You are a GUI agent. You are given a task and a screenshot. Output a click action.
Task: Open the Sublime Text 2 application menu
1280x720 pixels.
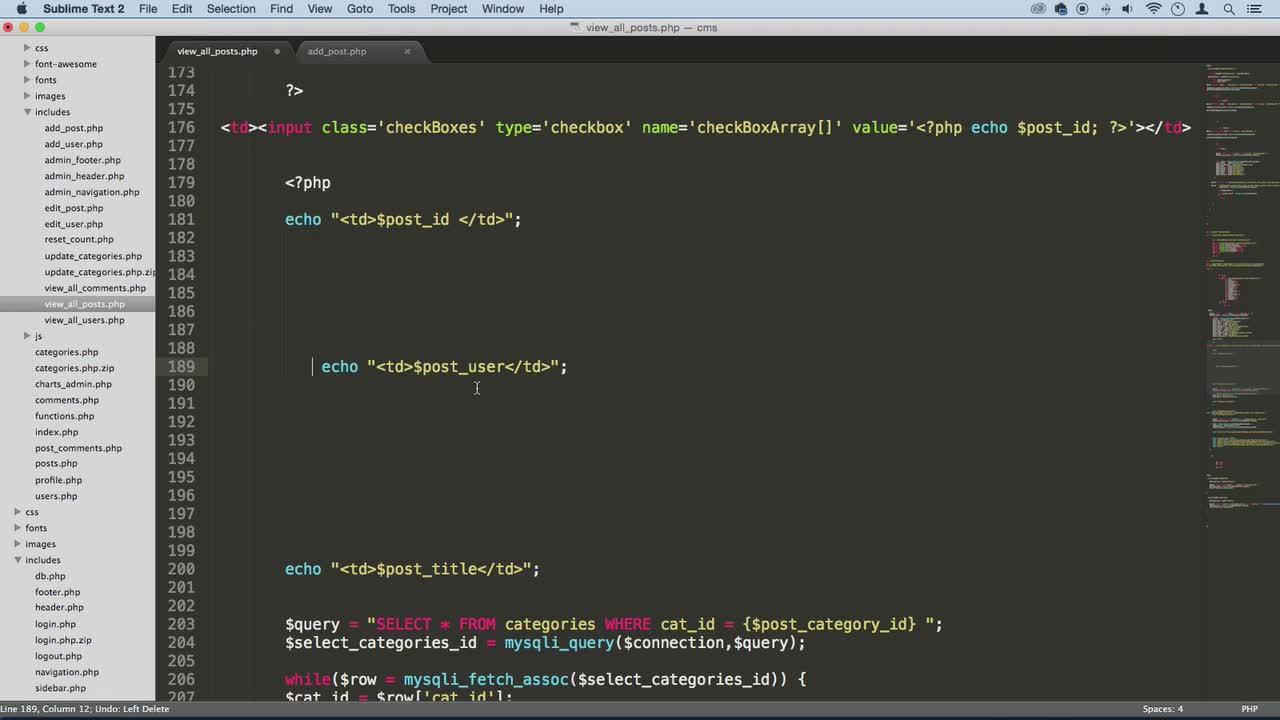tap(84, 9)
